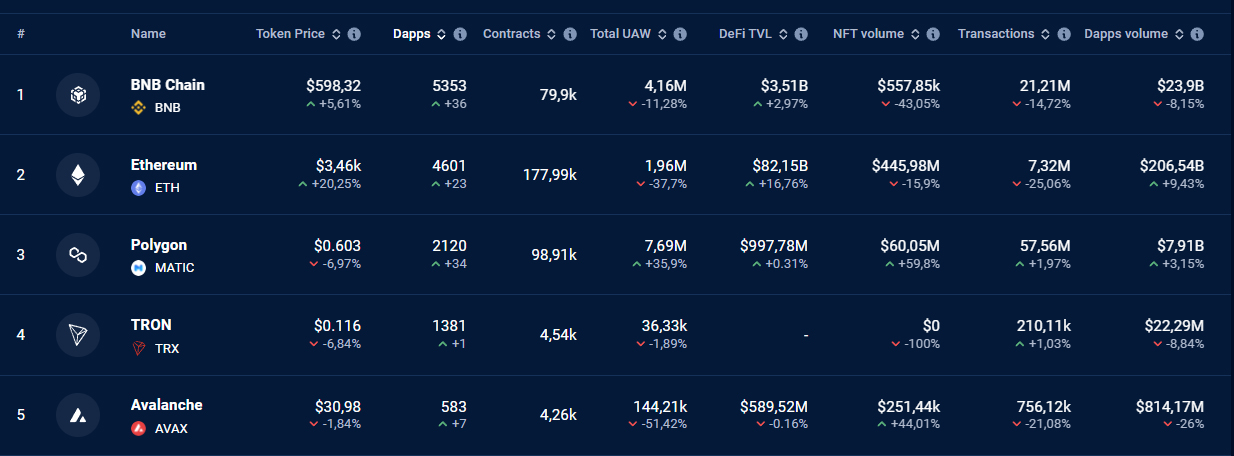The width and height of the screenshot is (1234, 456).
Task: Click the $557,85k NFT volume value
Action: [x=908, y=86]
